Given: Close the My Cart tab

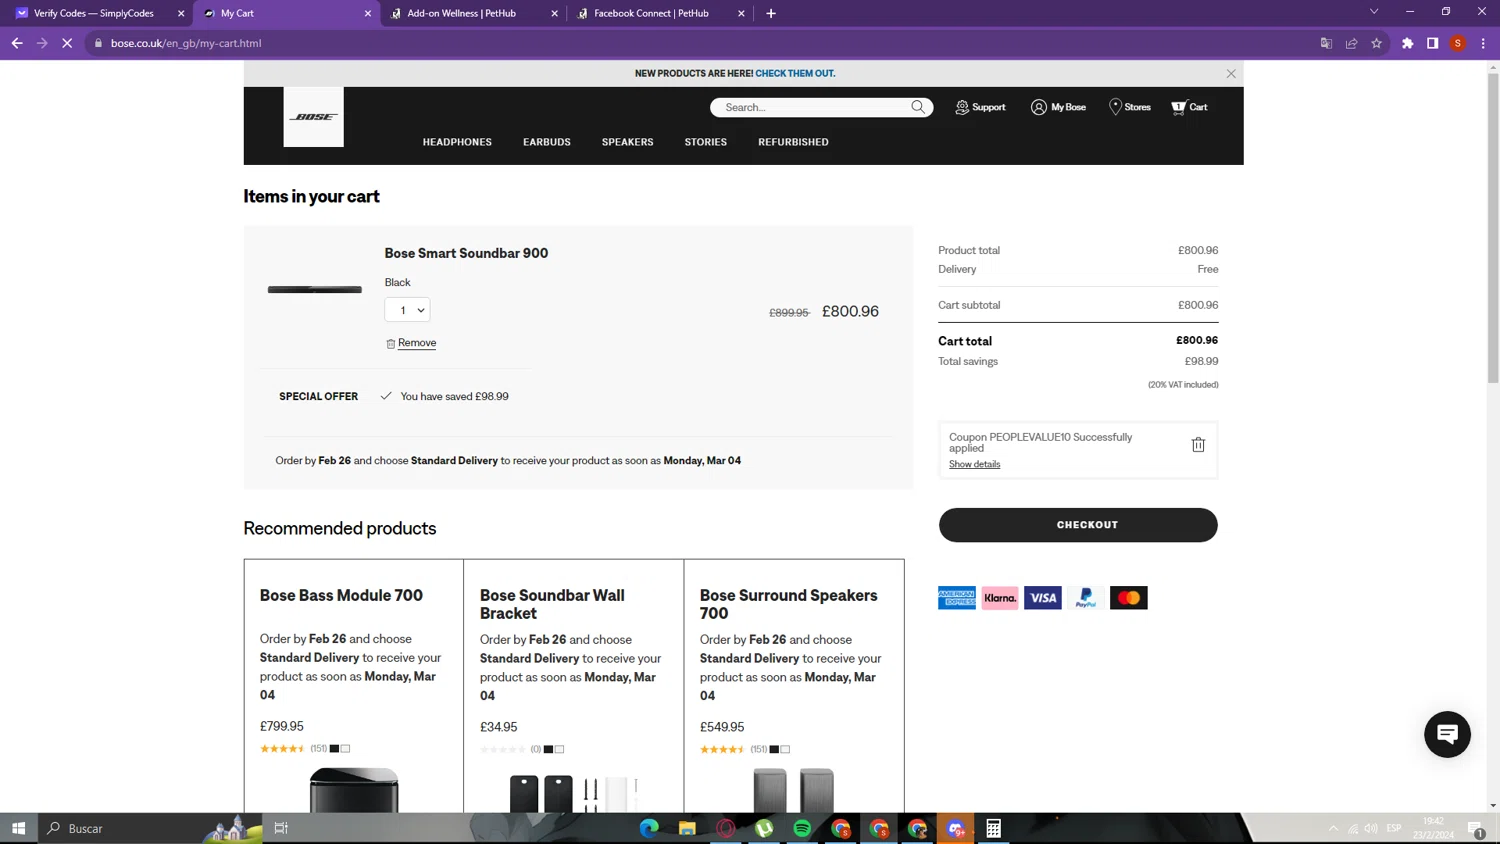Looking at the screenshot, I should click(368, 13).
